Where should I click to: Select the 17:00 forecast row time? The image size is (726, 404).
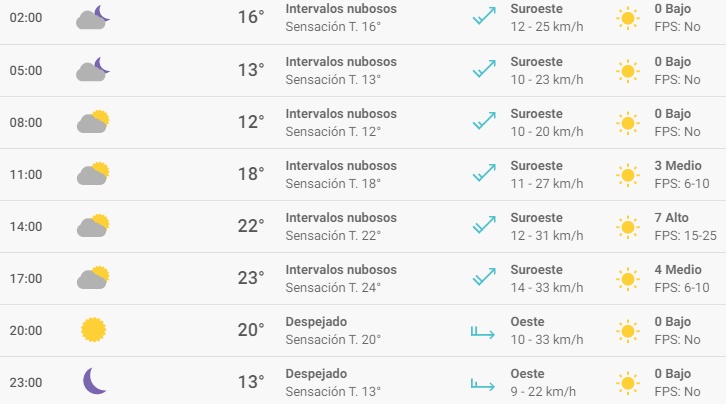(26, 279)
